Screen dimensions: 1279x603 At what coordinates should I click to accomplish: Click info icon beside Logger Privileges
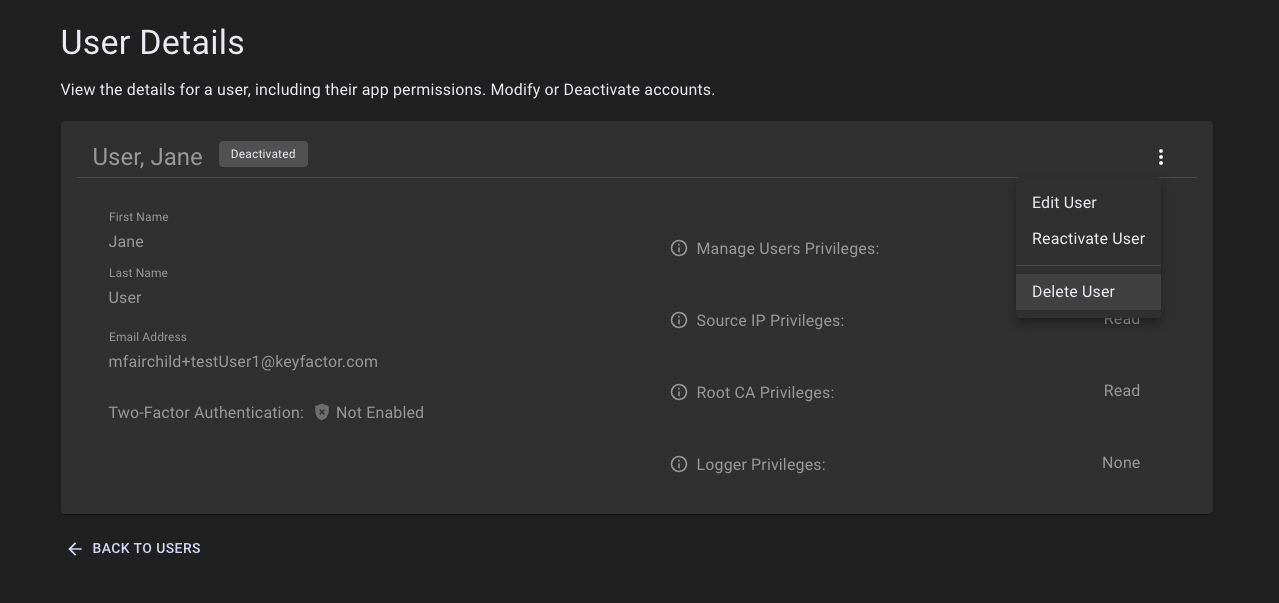point(678,464)
